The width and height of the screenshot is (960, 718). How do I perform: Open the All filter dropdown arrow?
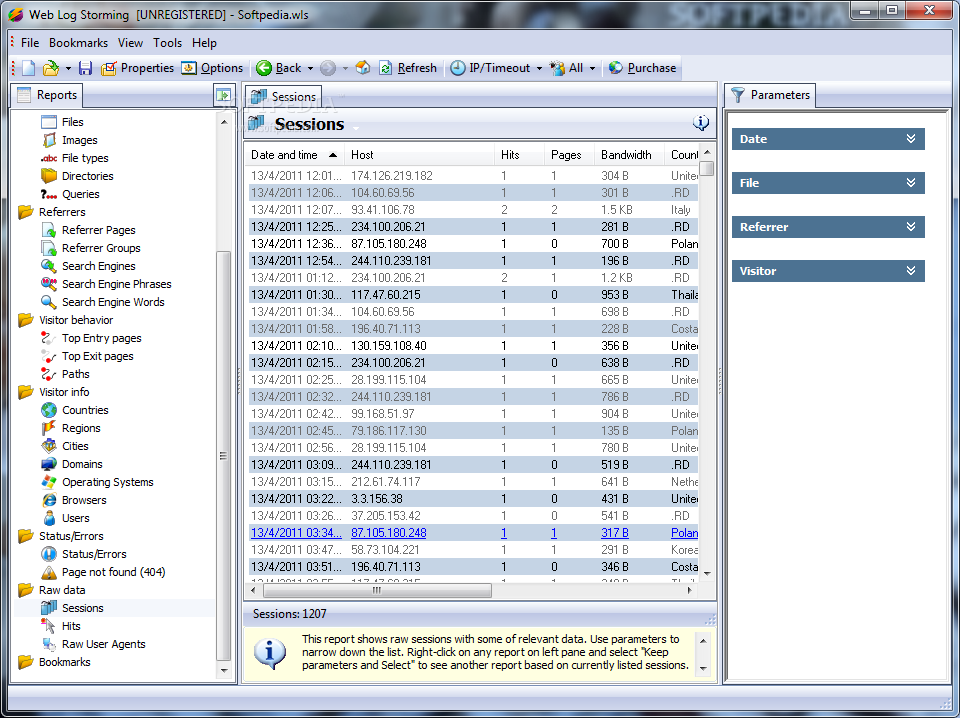[592, 68]
